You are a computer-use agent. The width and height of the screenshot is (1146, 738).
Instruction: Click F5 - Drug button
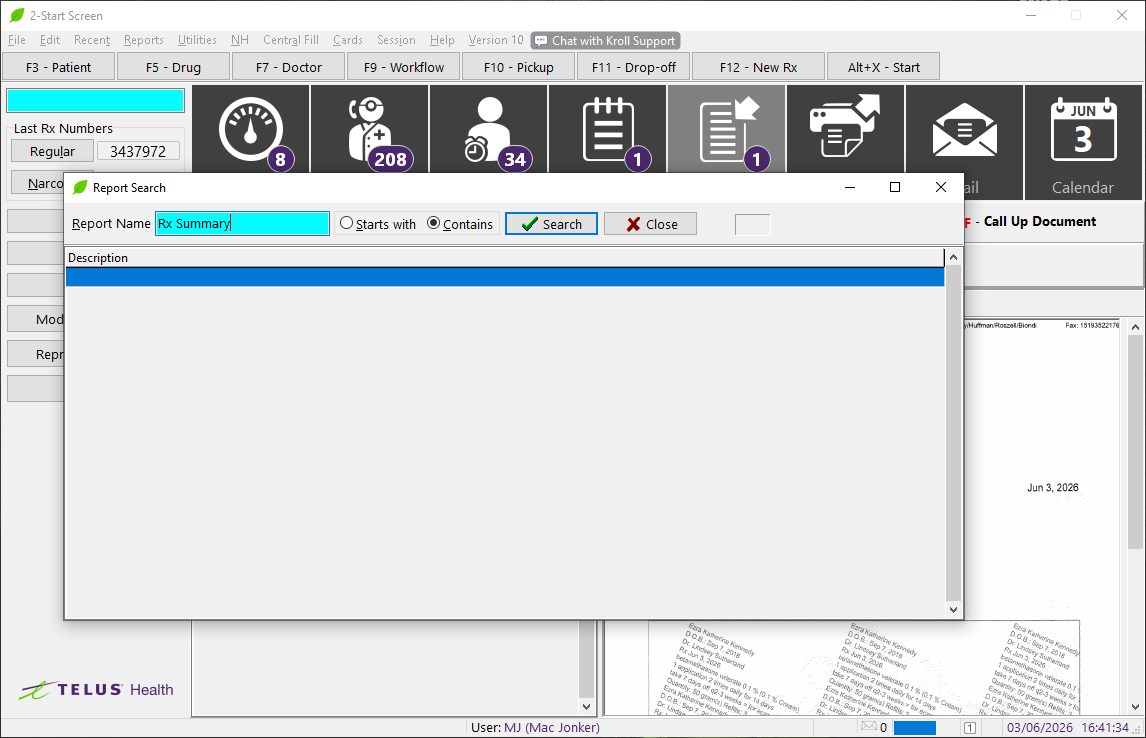(x=173, y=67)
